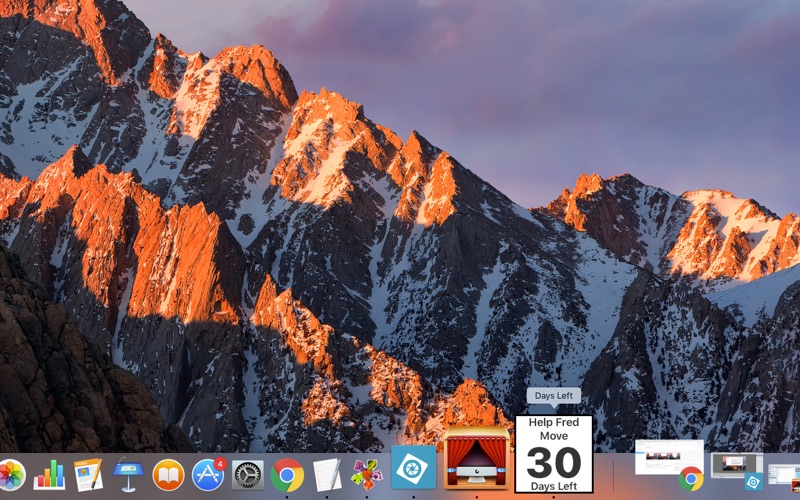Open the App Store icon
The image size is (800, 500).
point(208,475)
